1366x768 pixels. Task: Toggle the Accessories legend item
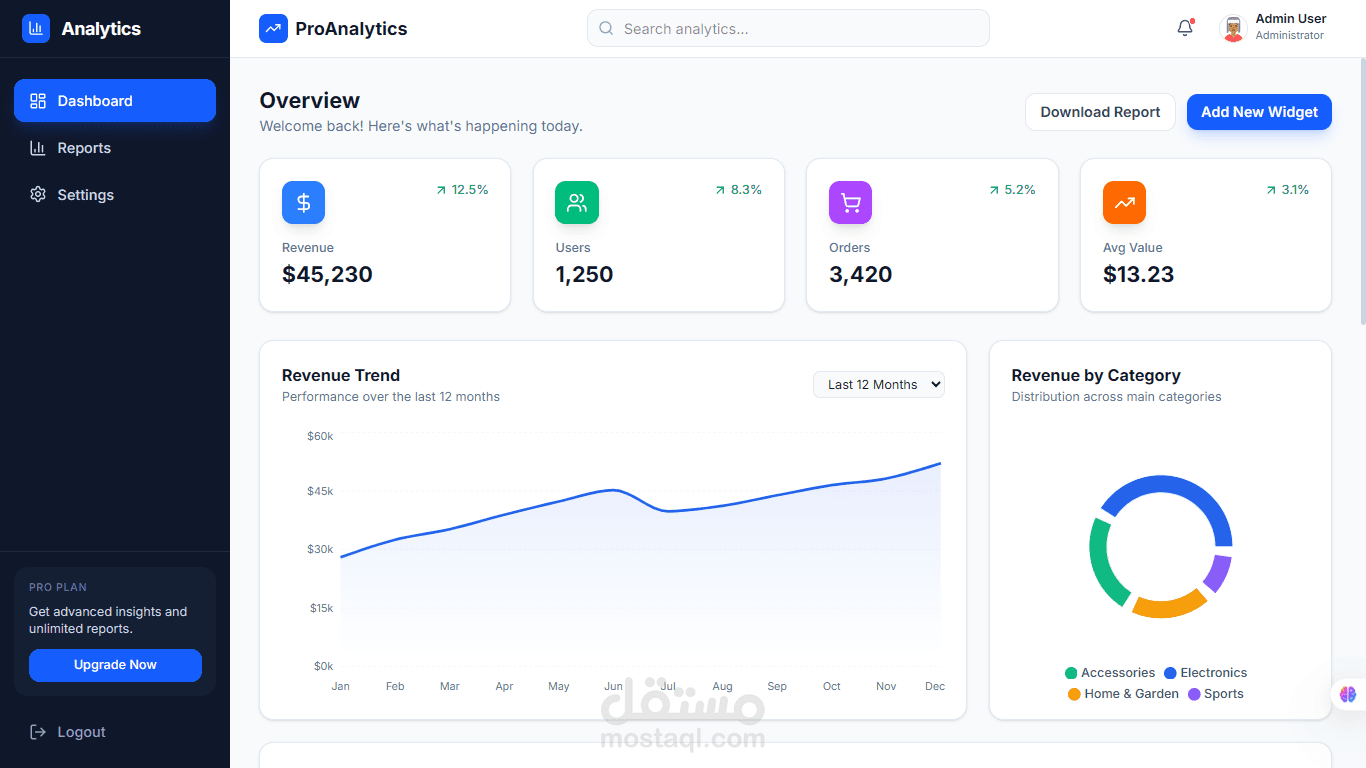1110,672
